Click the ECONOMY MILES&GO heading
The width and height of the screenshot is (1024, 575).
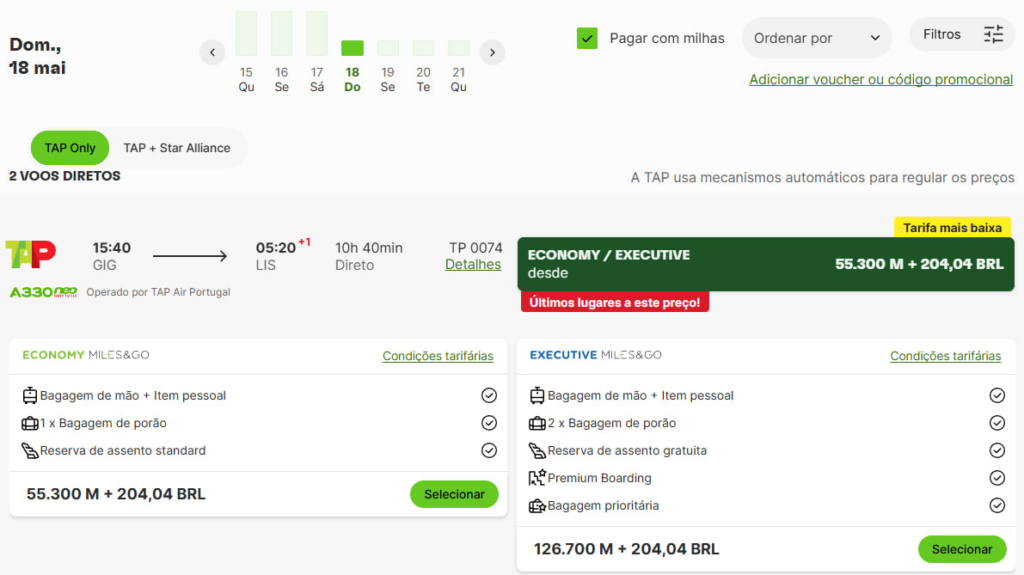click(86, 355)
